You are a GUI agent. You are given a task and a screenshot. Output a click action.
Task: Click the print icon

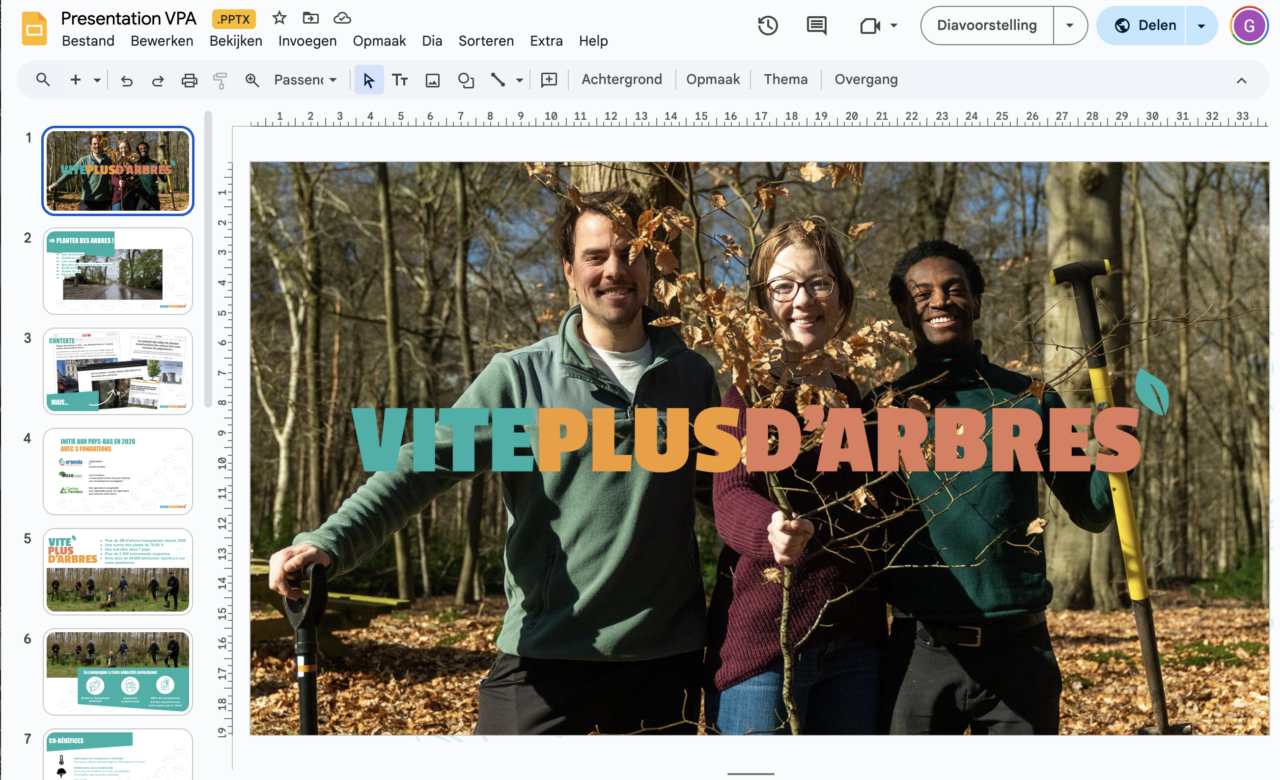coord(189,80)
